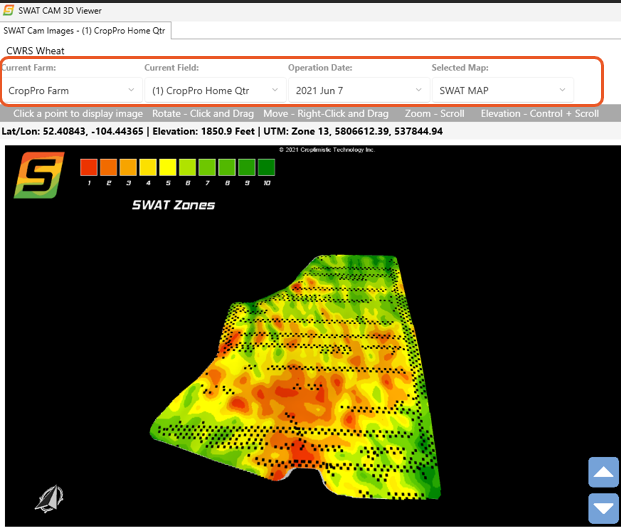Open the Current Field dropdown
This screenshot has height=529, width=621.
[x=215, y=91]
